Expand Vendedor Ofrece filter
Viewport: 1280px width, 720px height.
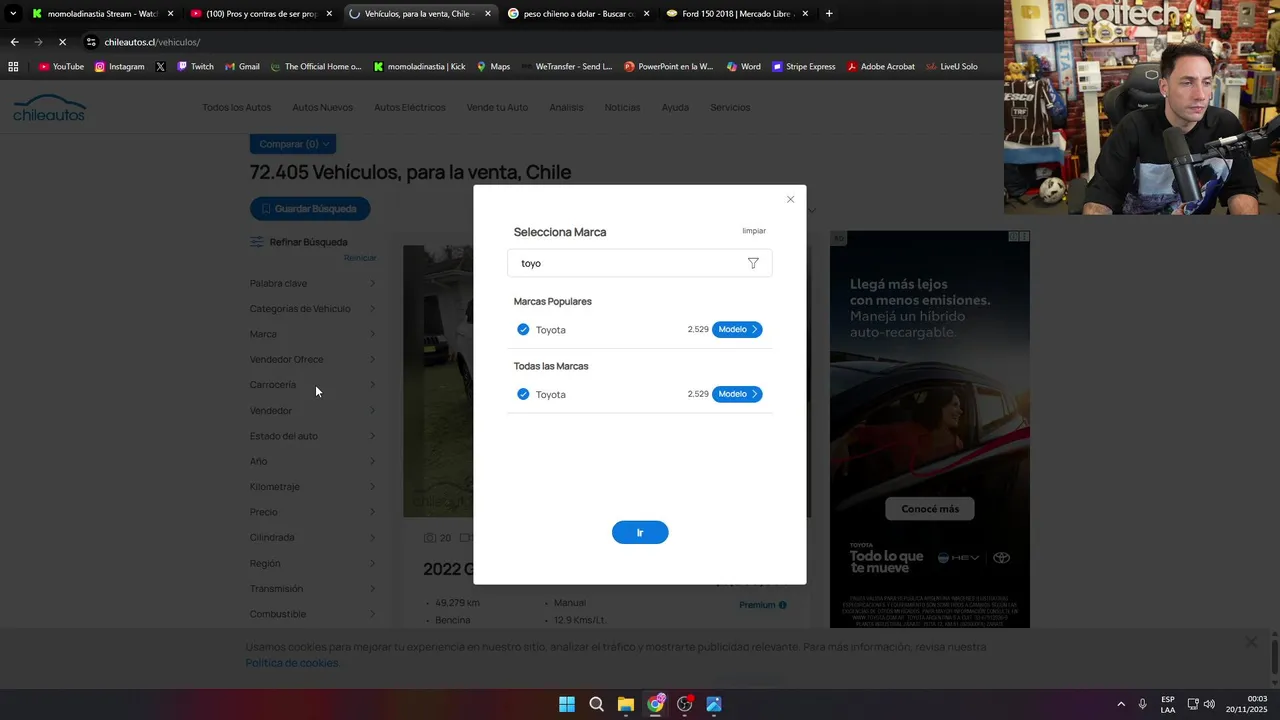pyautogui.click(x=313, y=359)
